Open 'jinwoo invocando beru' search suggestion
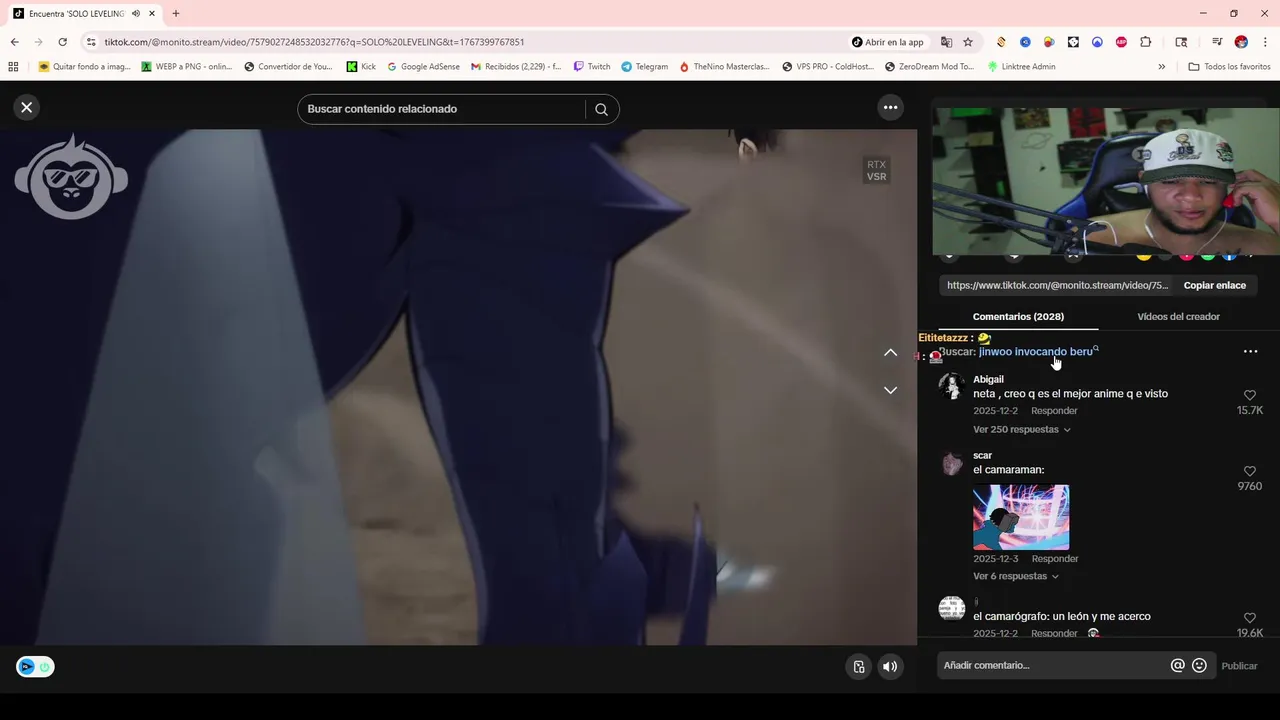1280x720 pixels. click(x=1036, y=352)
